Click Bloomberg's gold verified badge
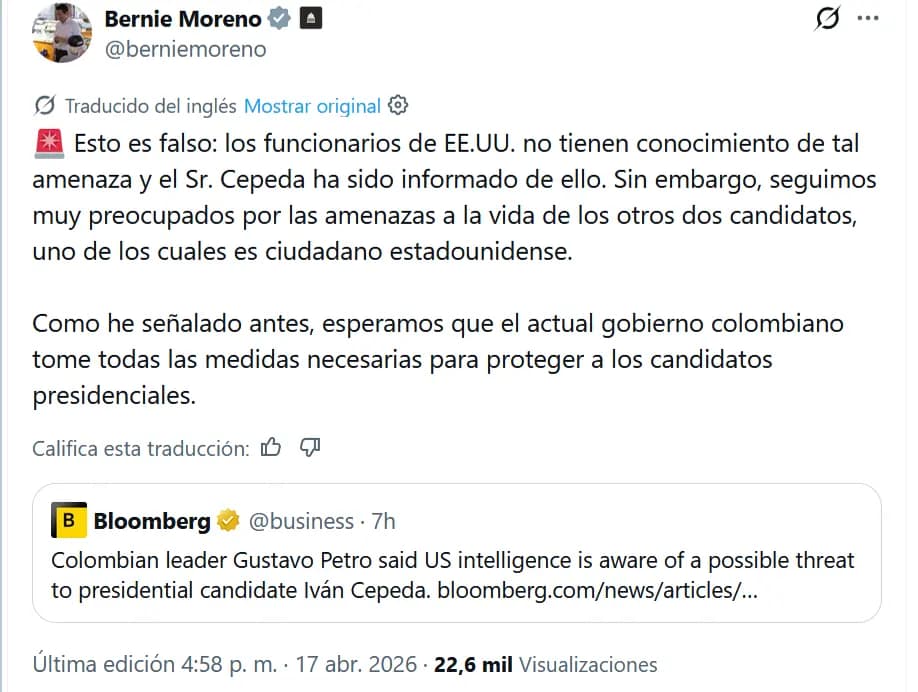The image size is (918, 692). [x=228, y=520]
